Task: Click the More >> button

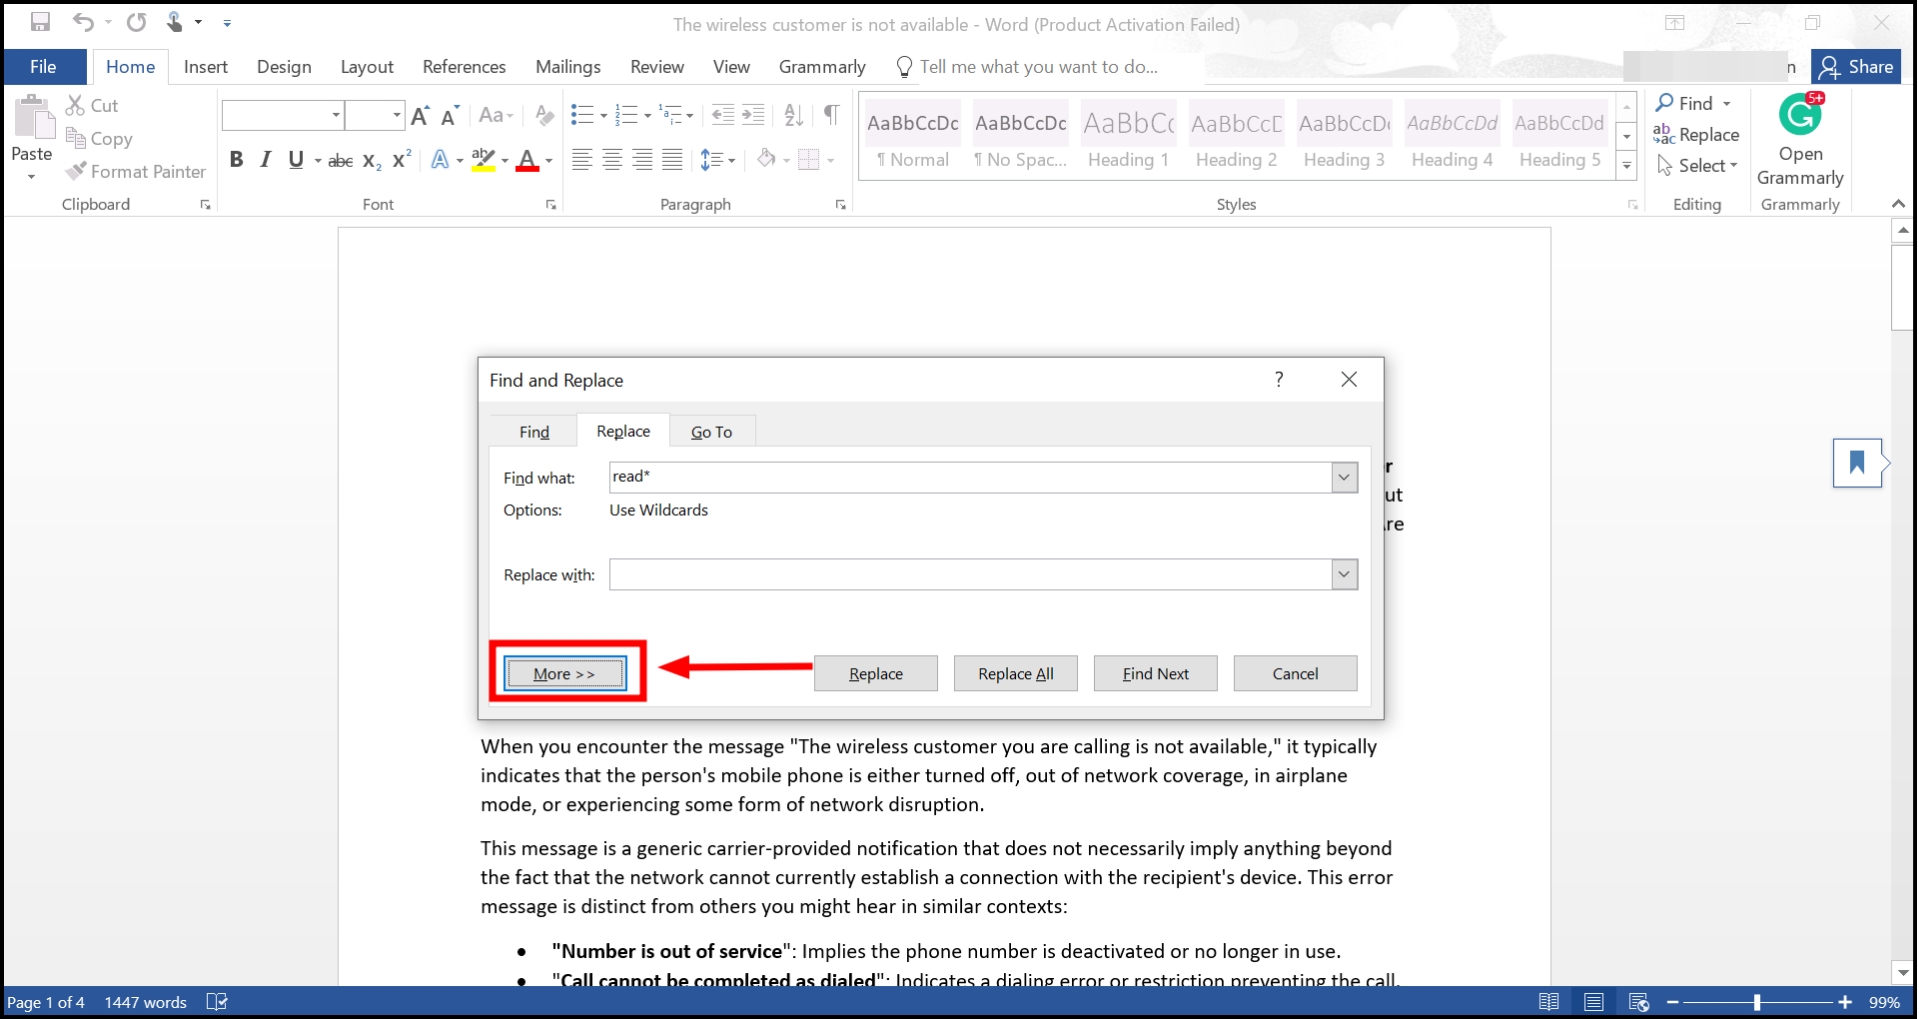Action: (x=565, y=674)
